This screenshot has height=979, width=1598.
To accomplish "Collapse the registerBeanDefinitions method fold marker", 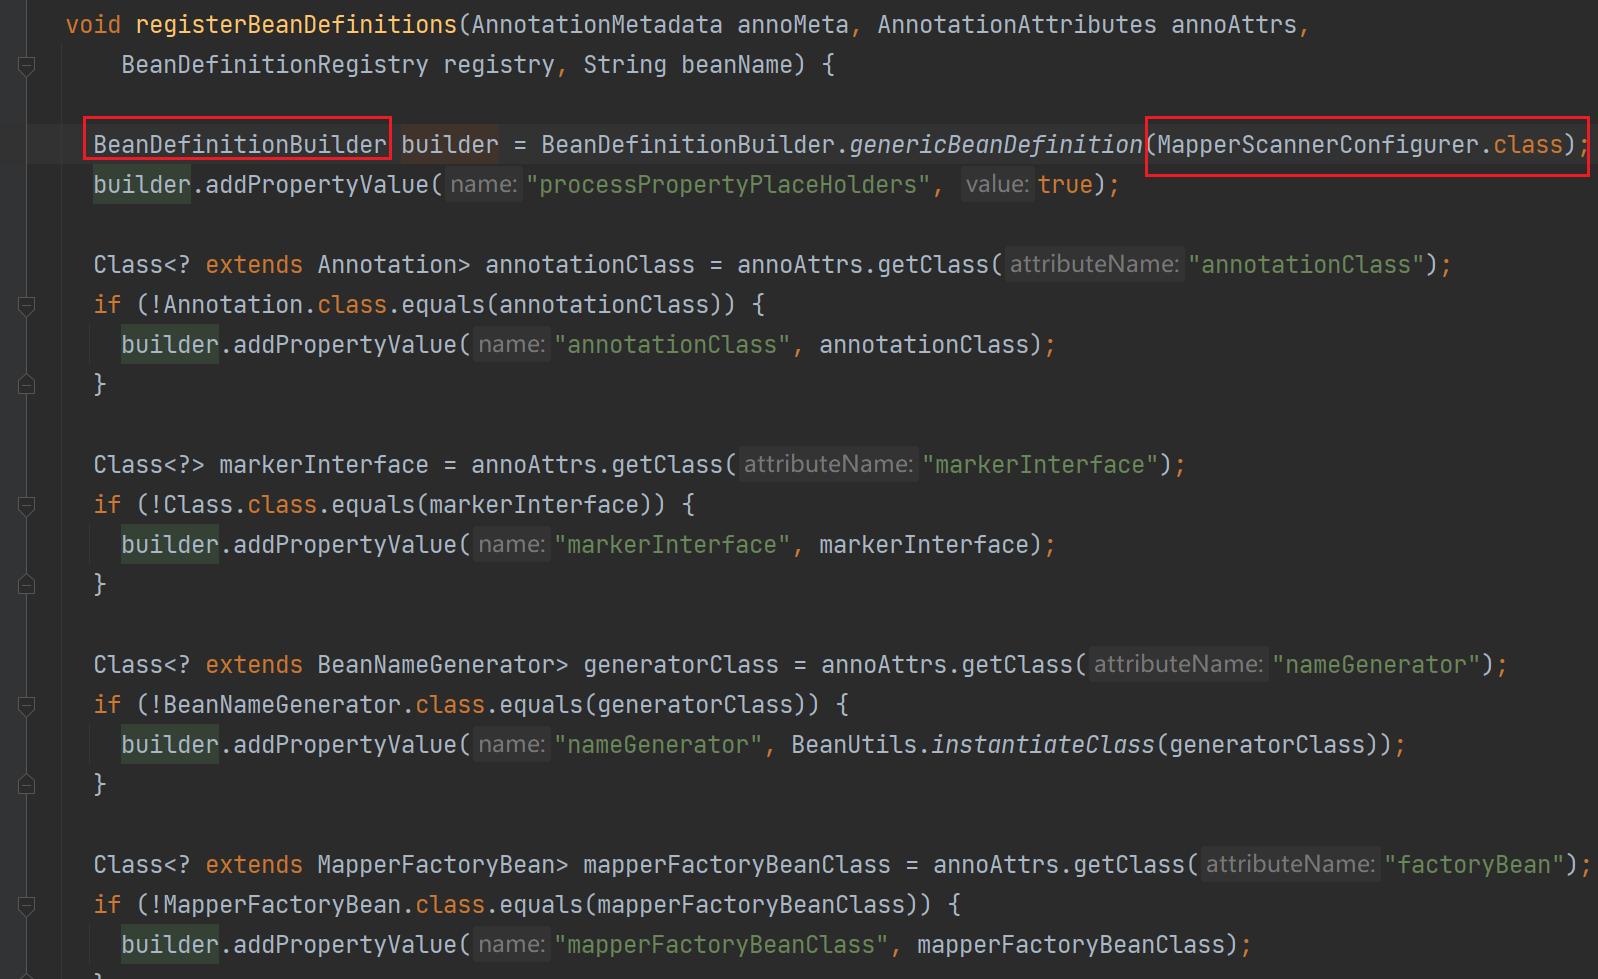I will pyautogui.click(x=27, y=66).
